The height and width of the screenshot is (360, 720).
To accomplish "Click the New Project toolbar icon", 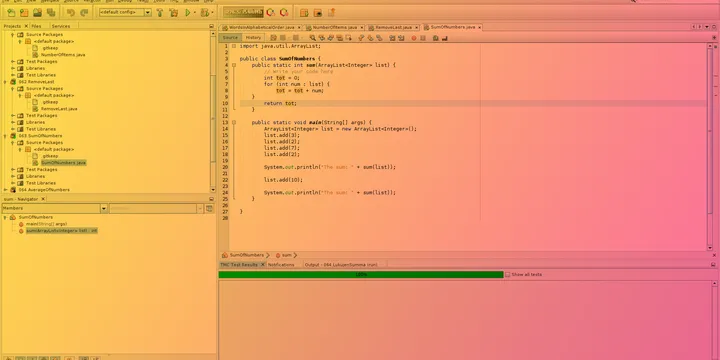I will click(x=24, y=12).
